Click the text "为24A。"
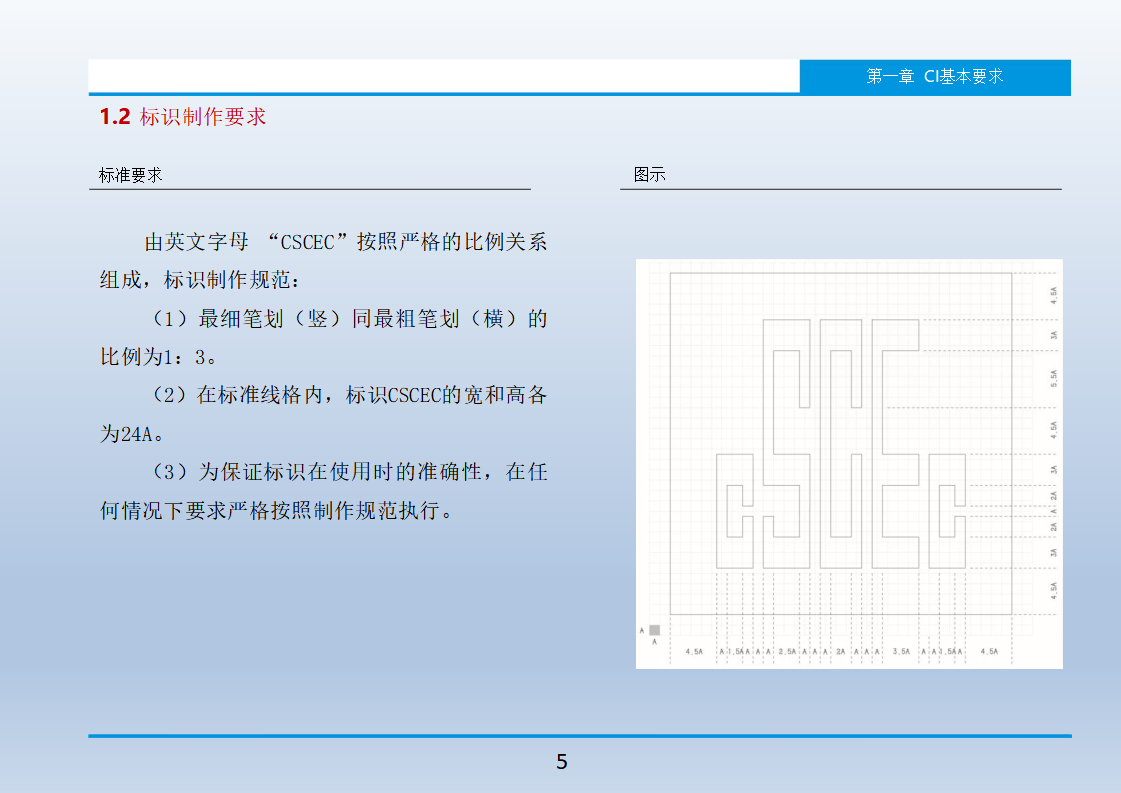This screenshot has height=793, width=1121. (132, 433)
